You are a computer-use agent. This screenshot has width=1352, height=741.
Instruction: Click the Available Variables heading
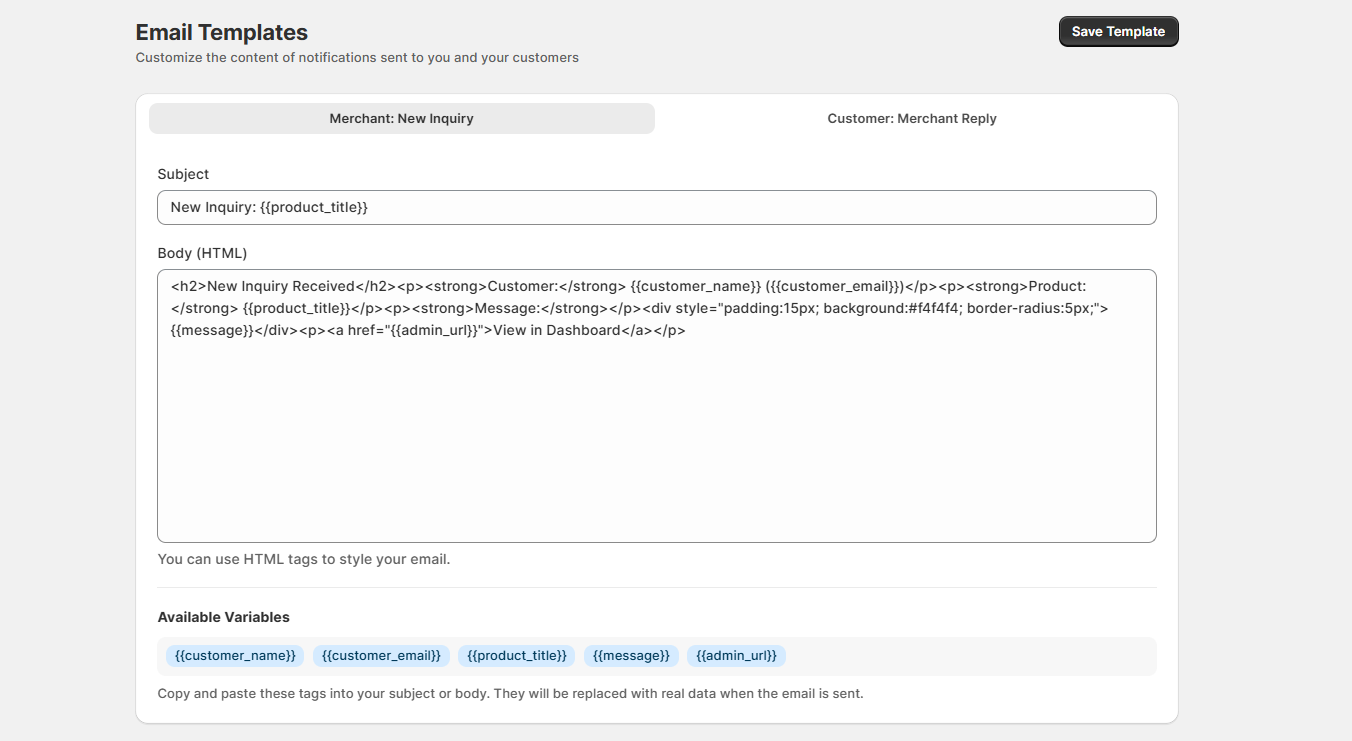223,617
